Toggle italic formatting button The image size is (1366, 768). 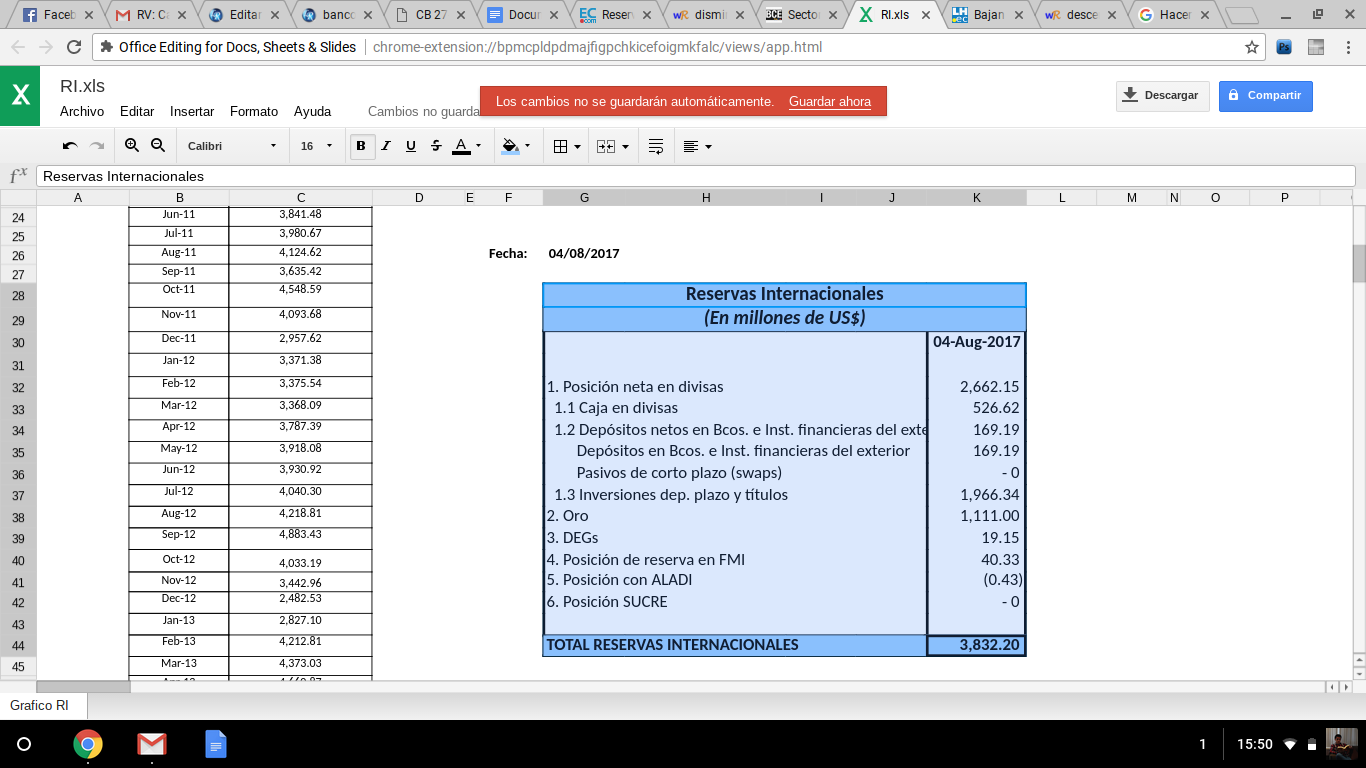pyautogui.click(x=386, y=146)
